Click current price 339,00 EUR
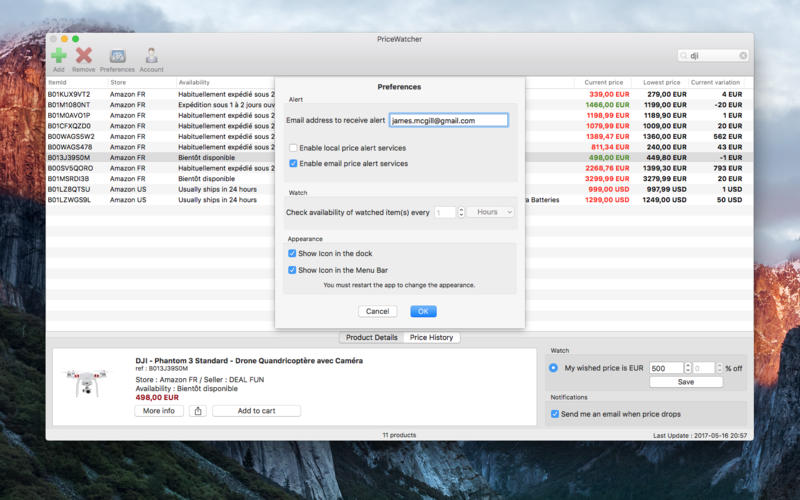800x500 pixels. pyautogui.click(x=609, y=94)
